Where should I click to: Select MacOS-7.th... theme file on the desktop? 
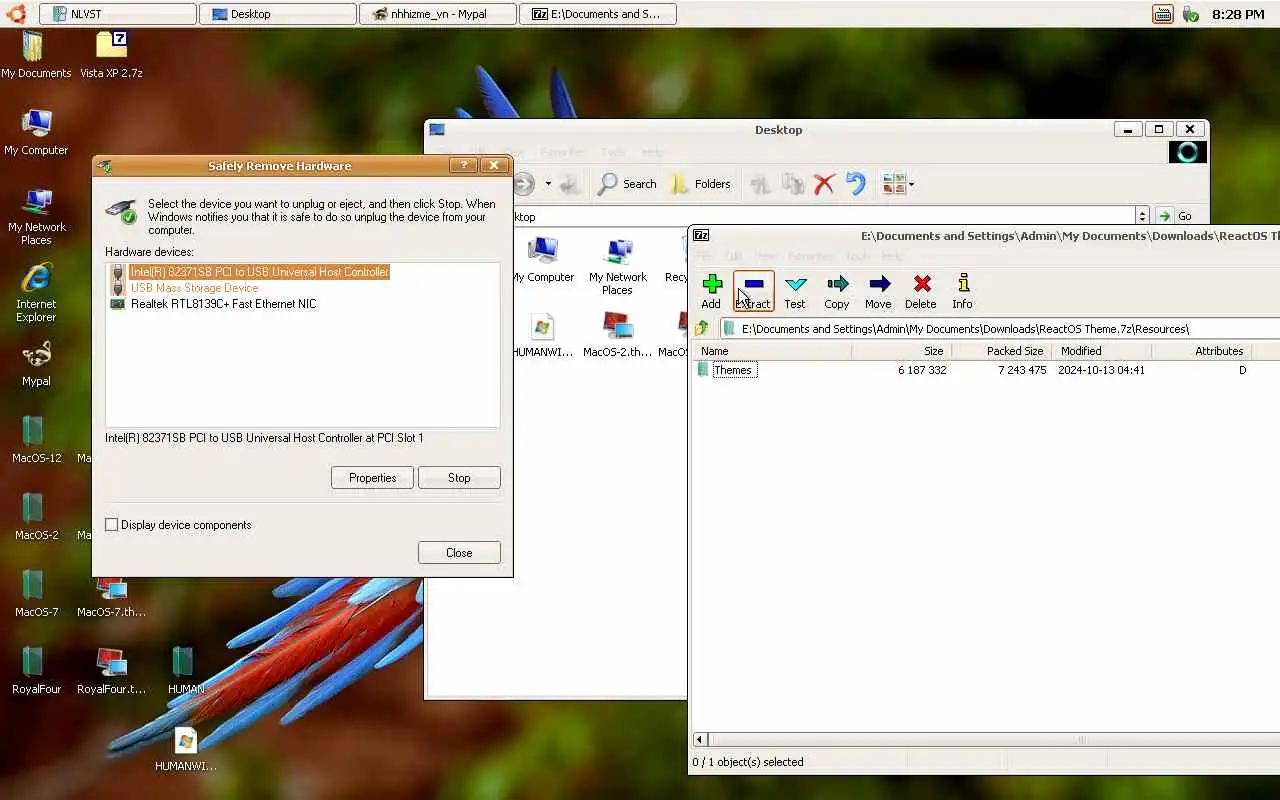tap(111, 598)
